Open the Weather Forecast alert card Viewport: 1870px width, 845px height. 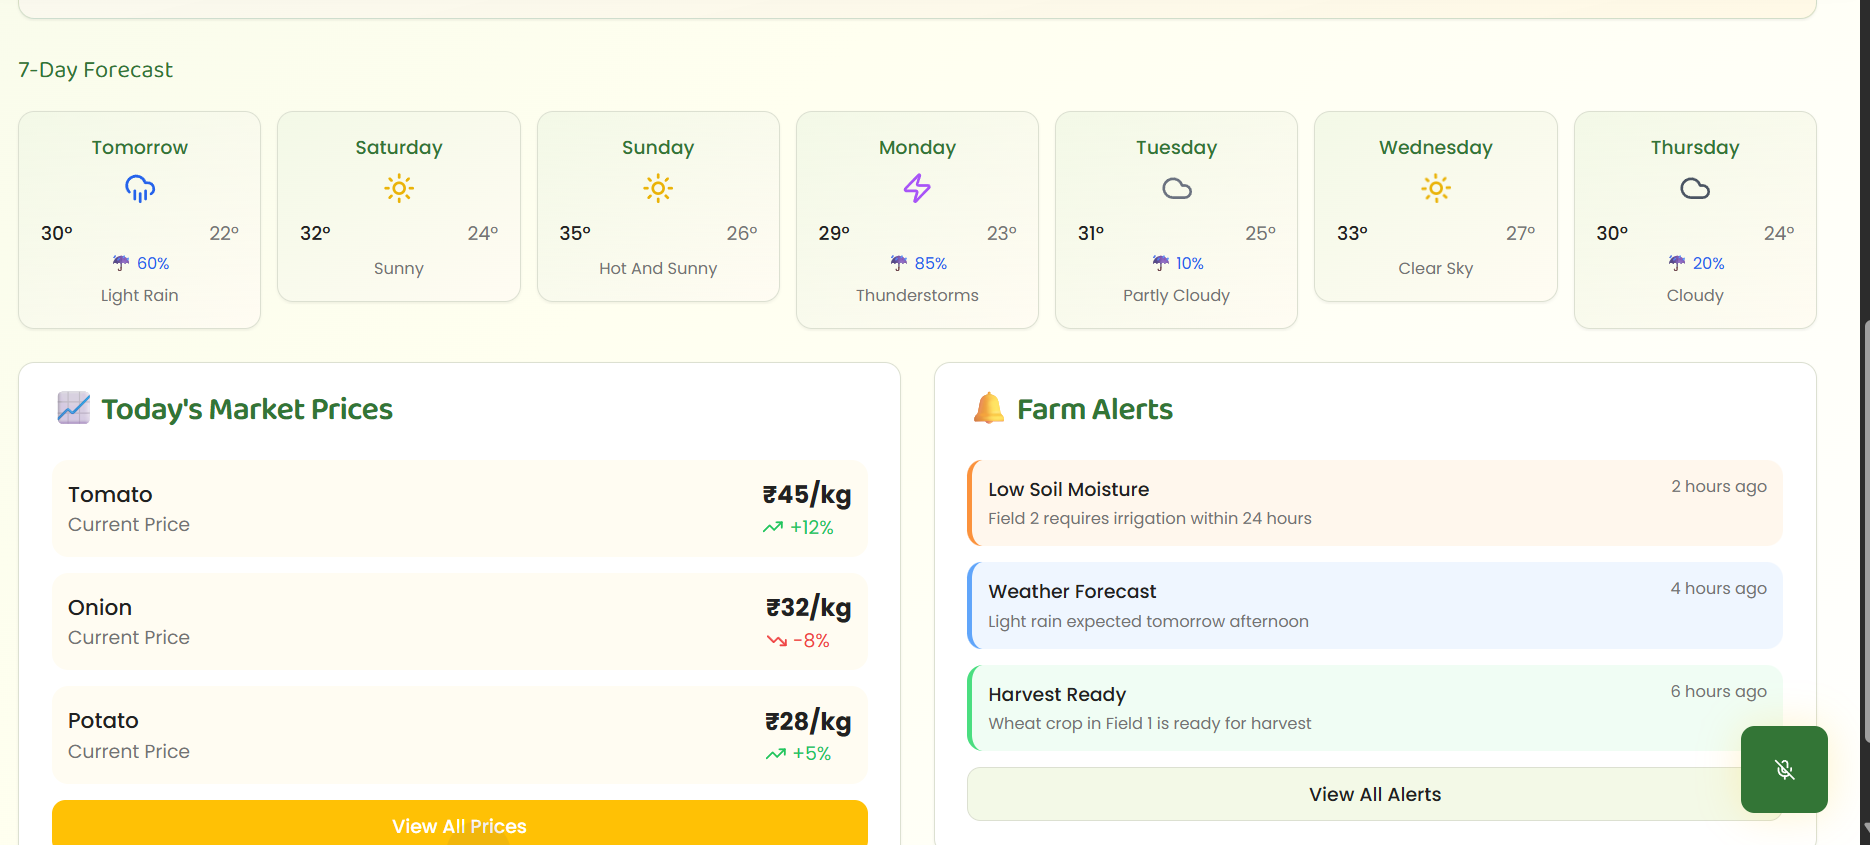pos(1374,605)
